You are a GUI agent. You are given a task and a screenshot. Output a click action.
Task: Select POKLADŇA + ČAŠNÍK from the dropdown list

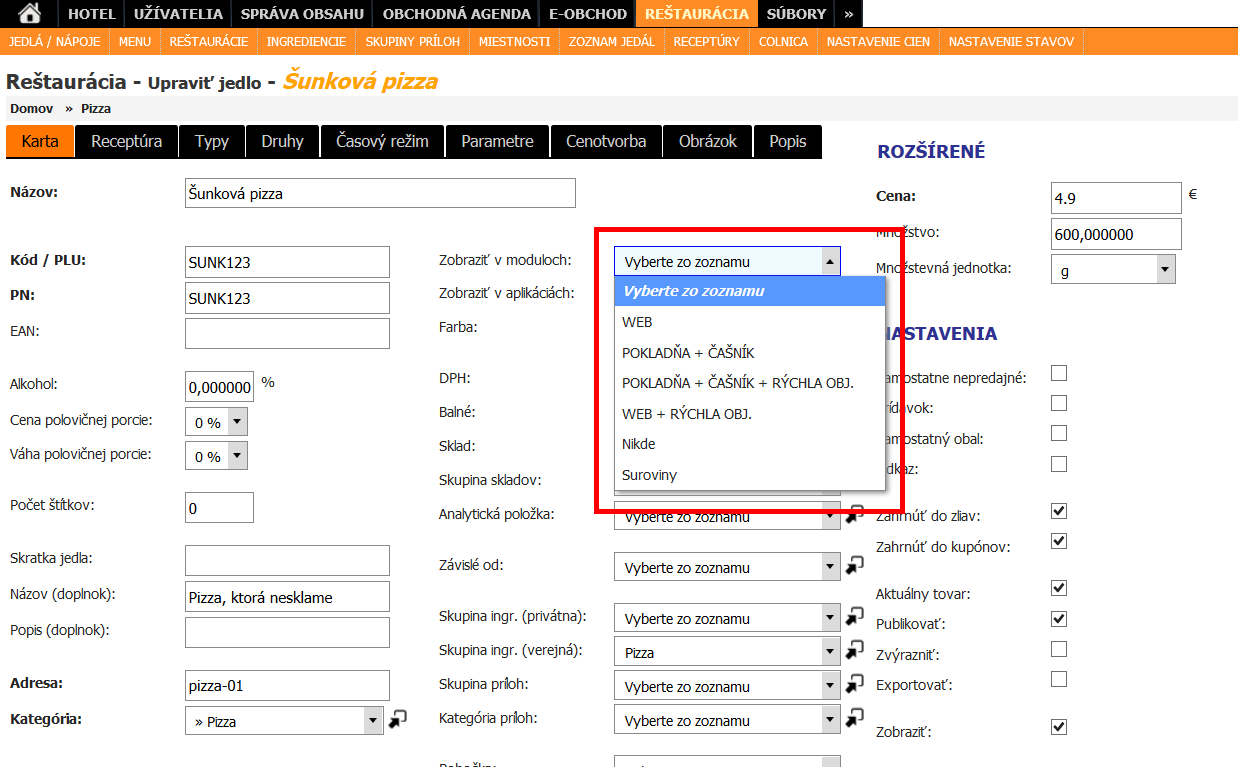pos(688,353)
